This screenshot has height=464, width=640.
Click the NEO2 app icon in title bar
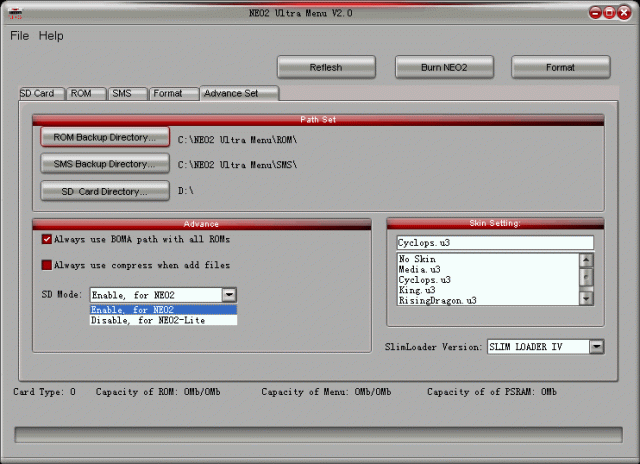tap(15, 13)
